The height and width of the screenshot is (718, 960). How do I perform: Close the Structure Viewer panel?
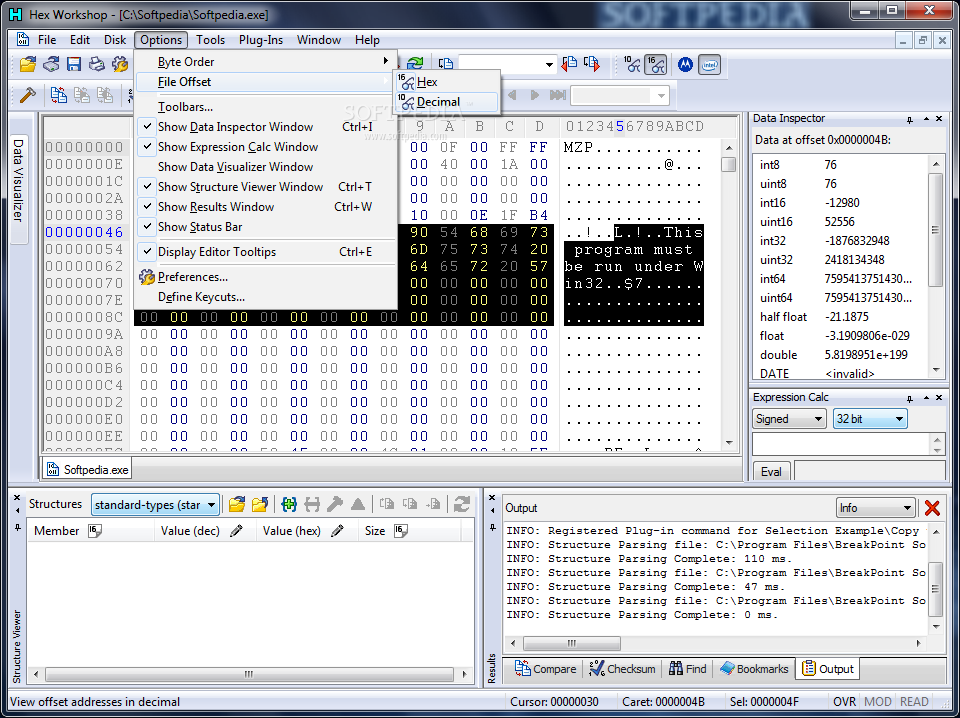(x=17, y=498)
